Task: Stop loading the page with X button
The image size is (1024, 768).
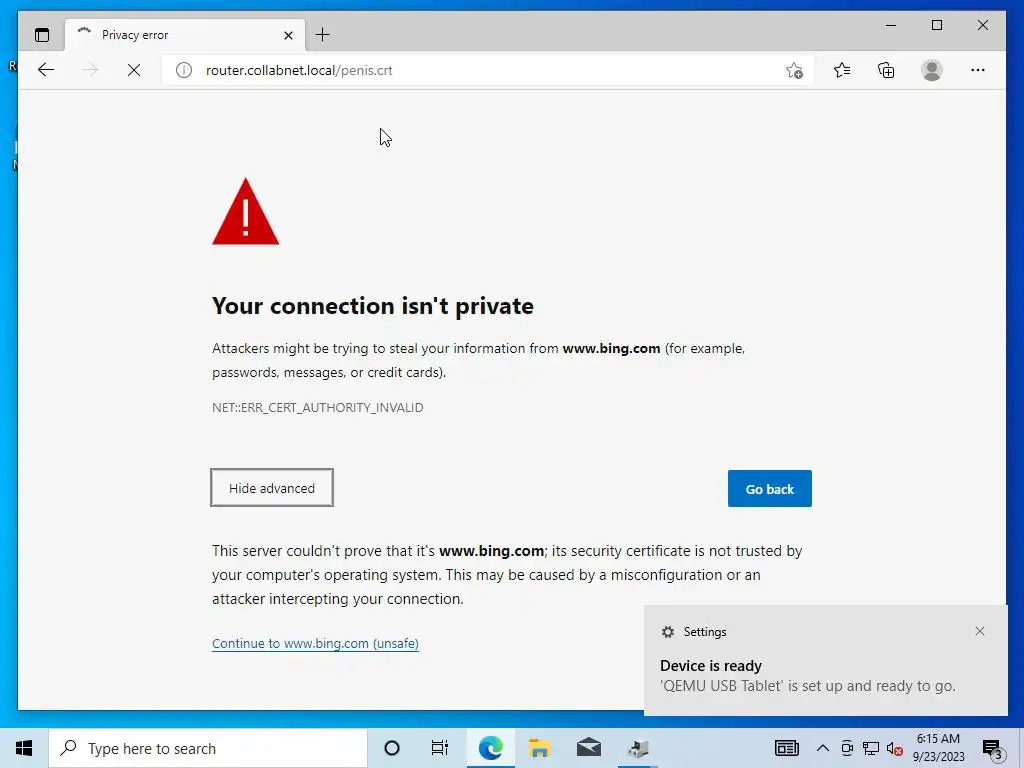Action: pos(134,70)
